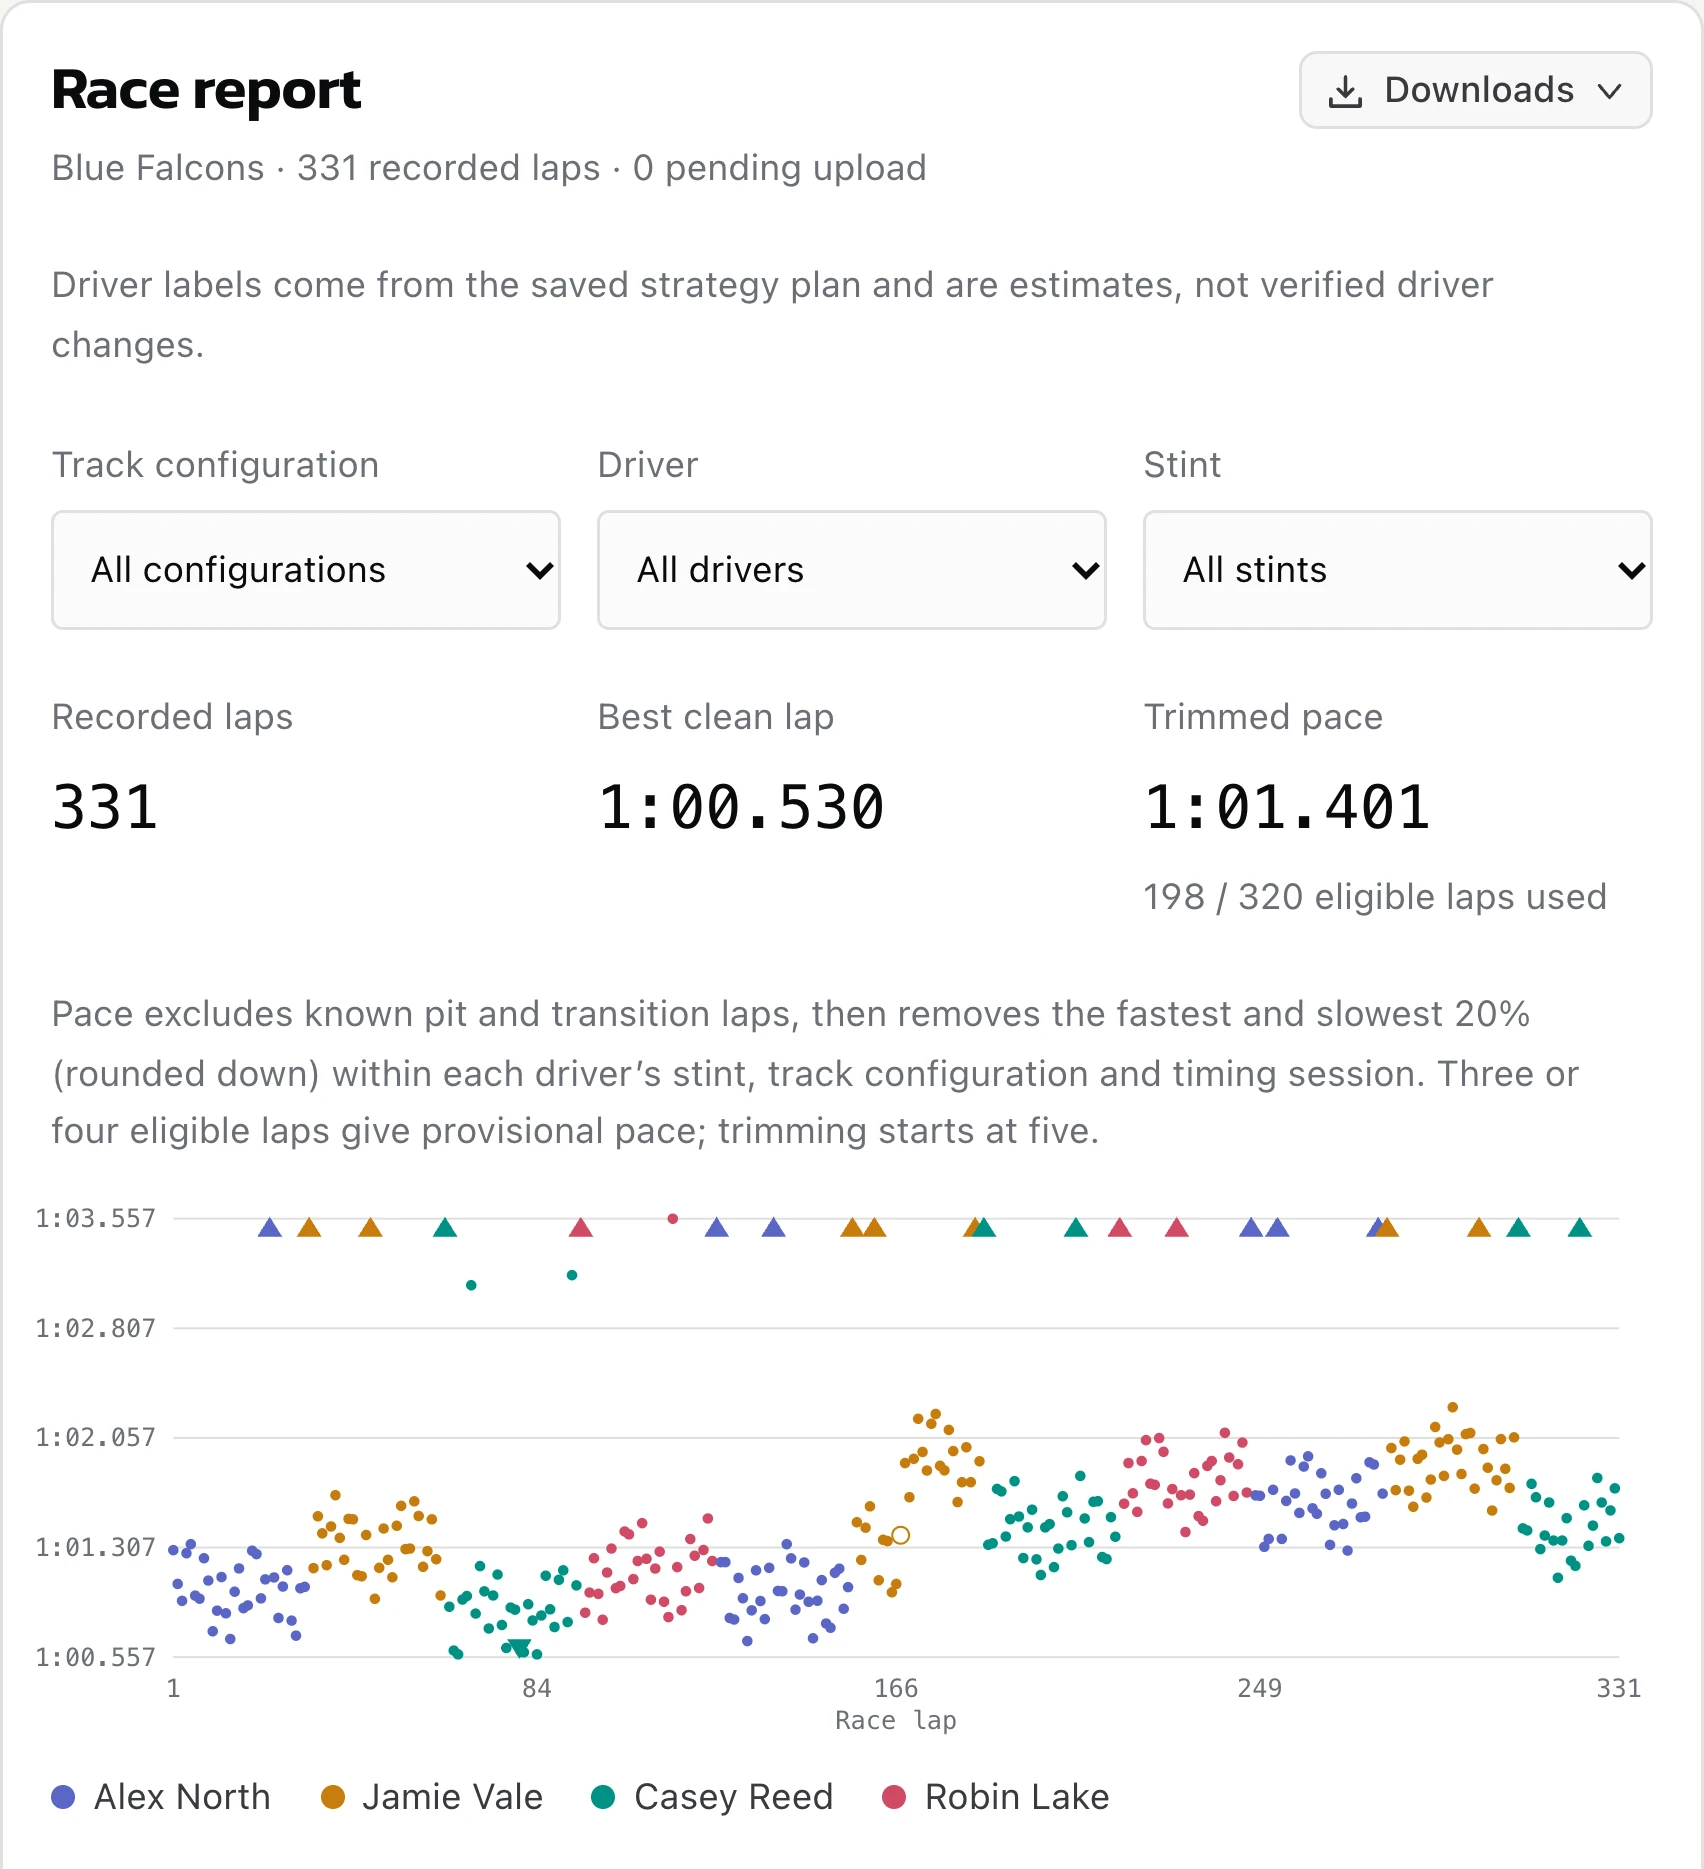The image size is (1704, 1869).
Task: Expand the Downloads chevron
Action: (x=1609, y=91)
